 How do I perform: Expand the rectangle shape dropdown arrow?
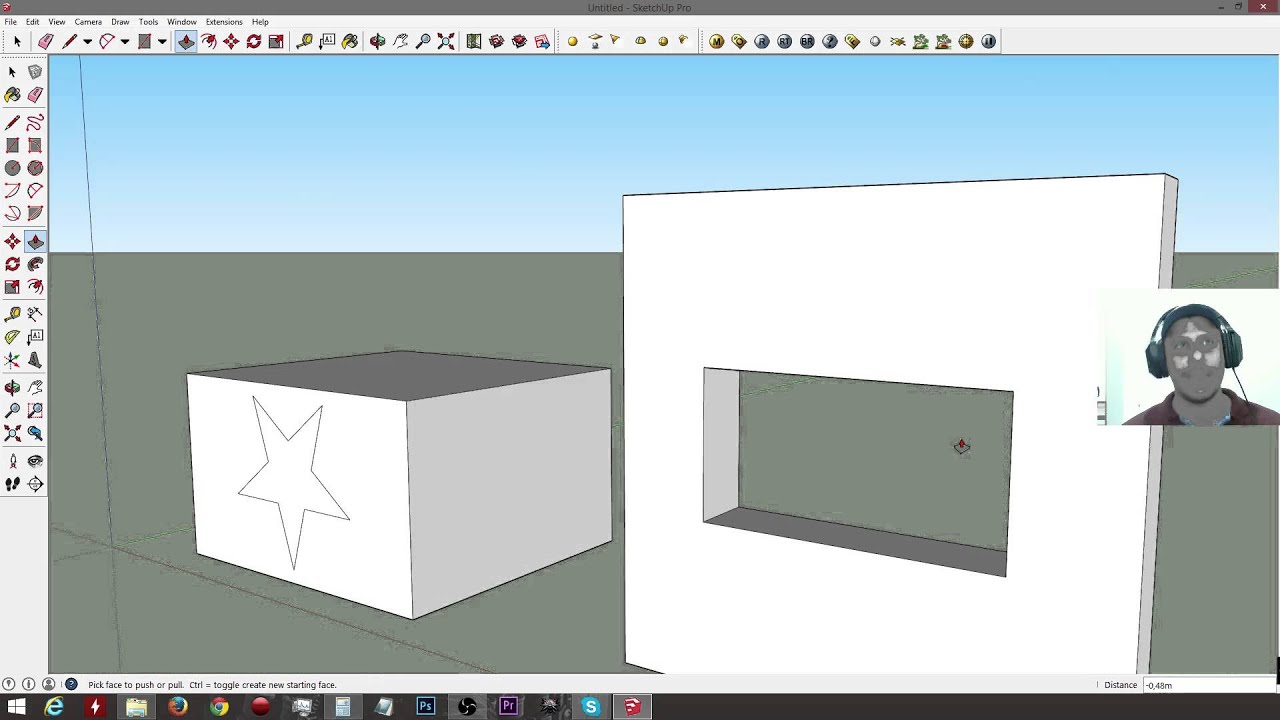(161, 41)
